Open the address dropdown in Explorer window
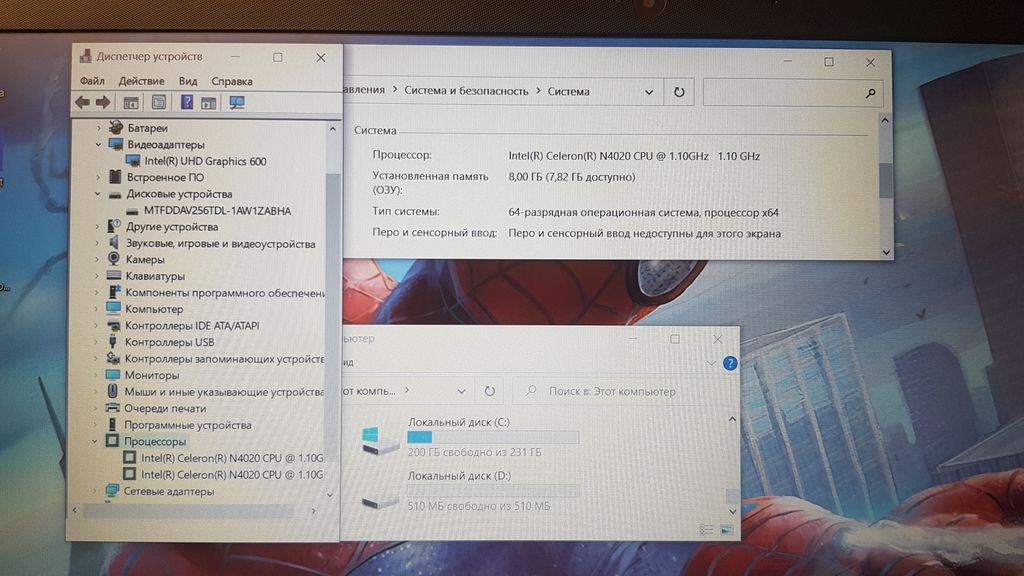 click(x=462, y=391)
